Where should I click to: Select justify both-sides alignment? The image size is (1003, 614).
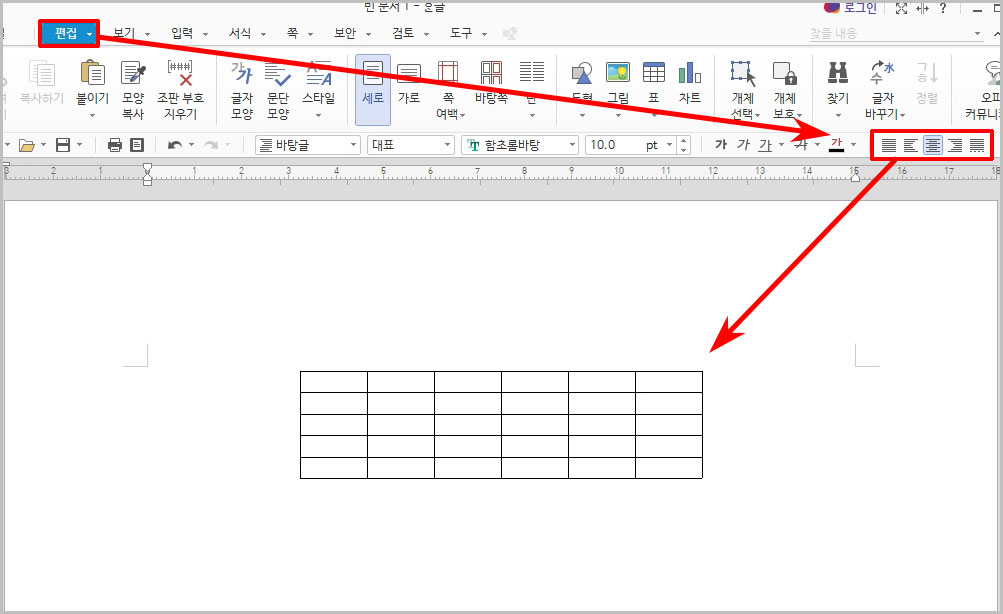tap(888, 145)
